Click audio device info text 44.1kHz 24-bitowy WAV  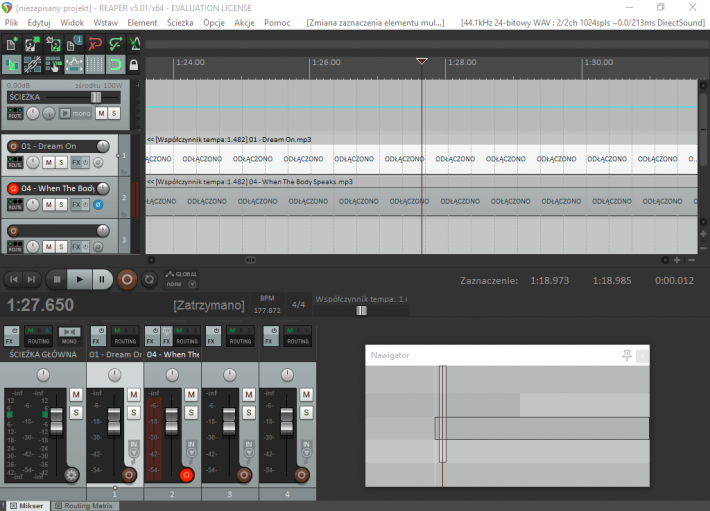point(583,23)
